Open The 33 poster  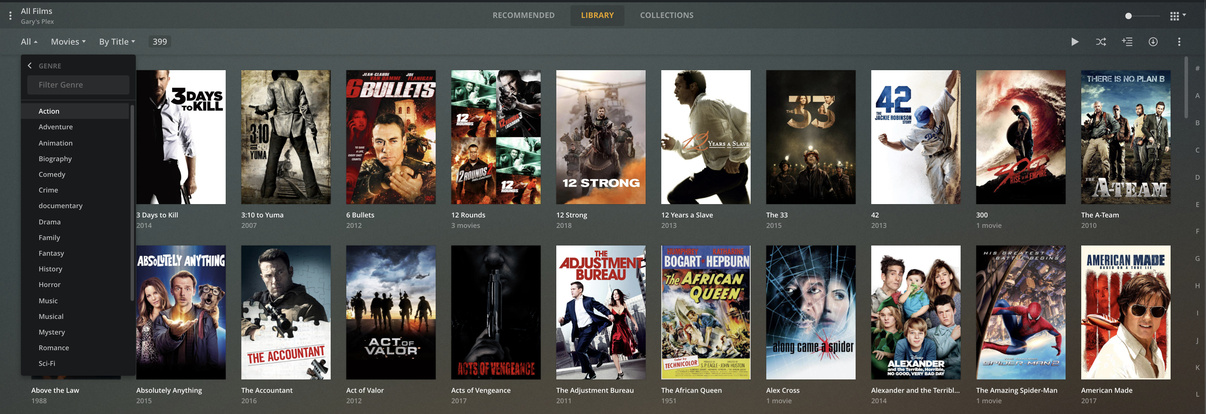[811, 137]
